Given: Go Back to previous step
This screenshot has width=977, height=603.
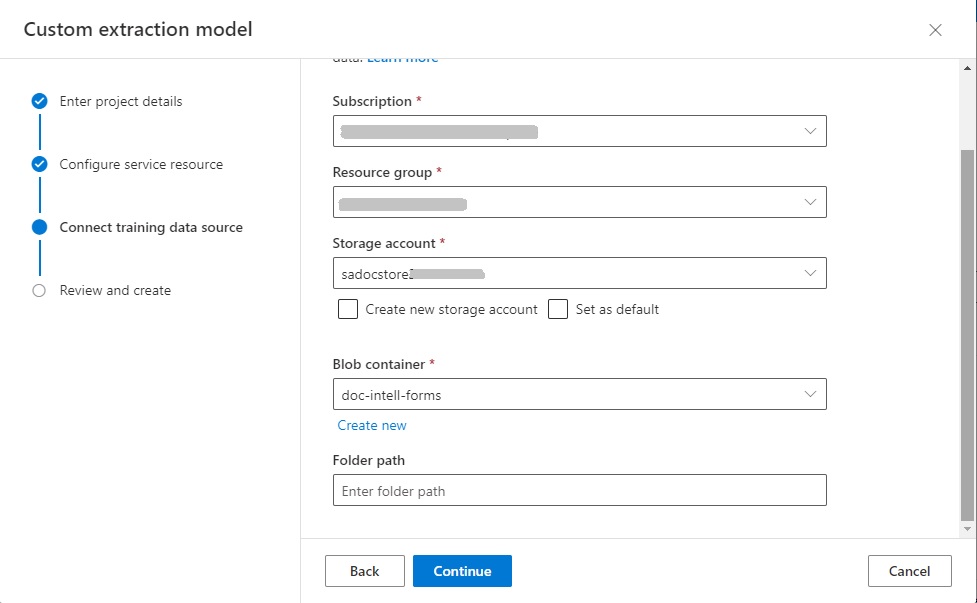Looking at the screenshot, I should (365, 571).
